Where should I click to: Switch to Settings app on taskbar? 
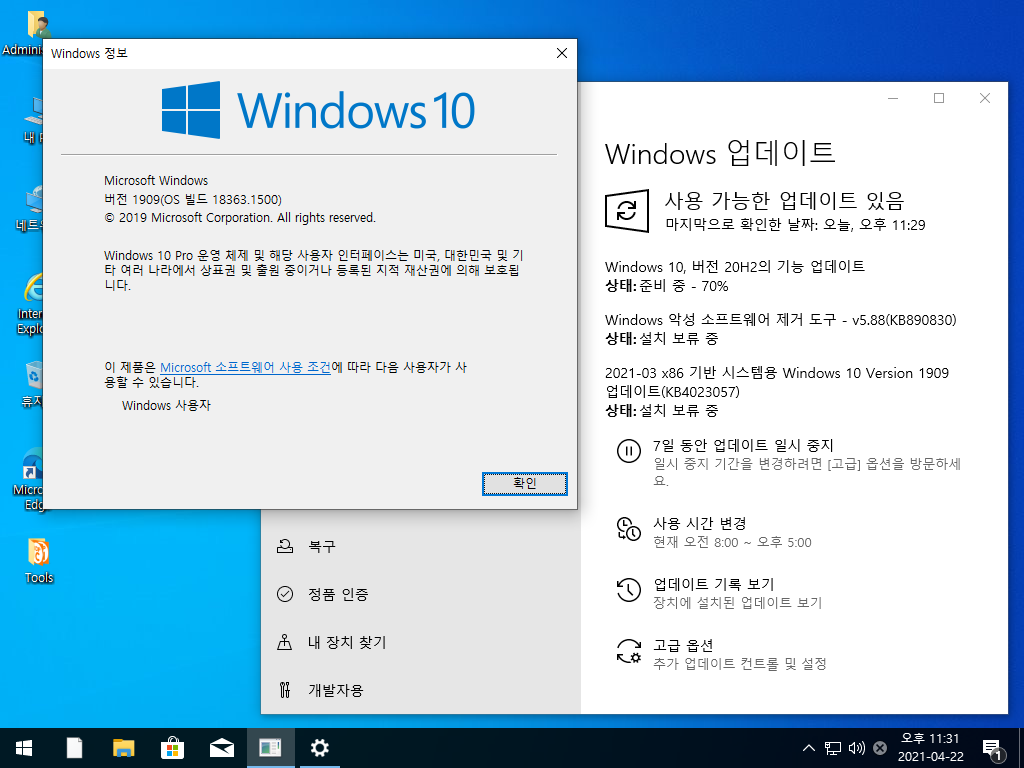tap(319, 748)
